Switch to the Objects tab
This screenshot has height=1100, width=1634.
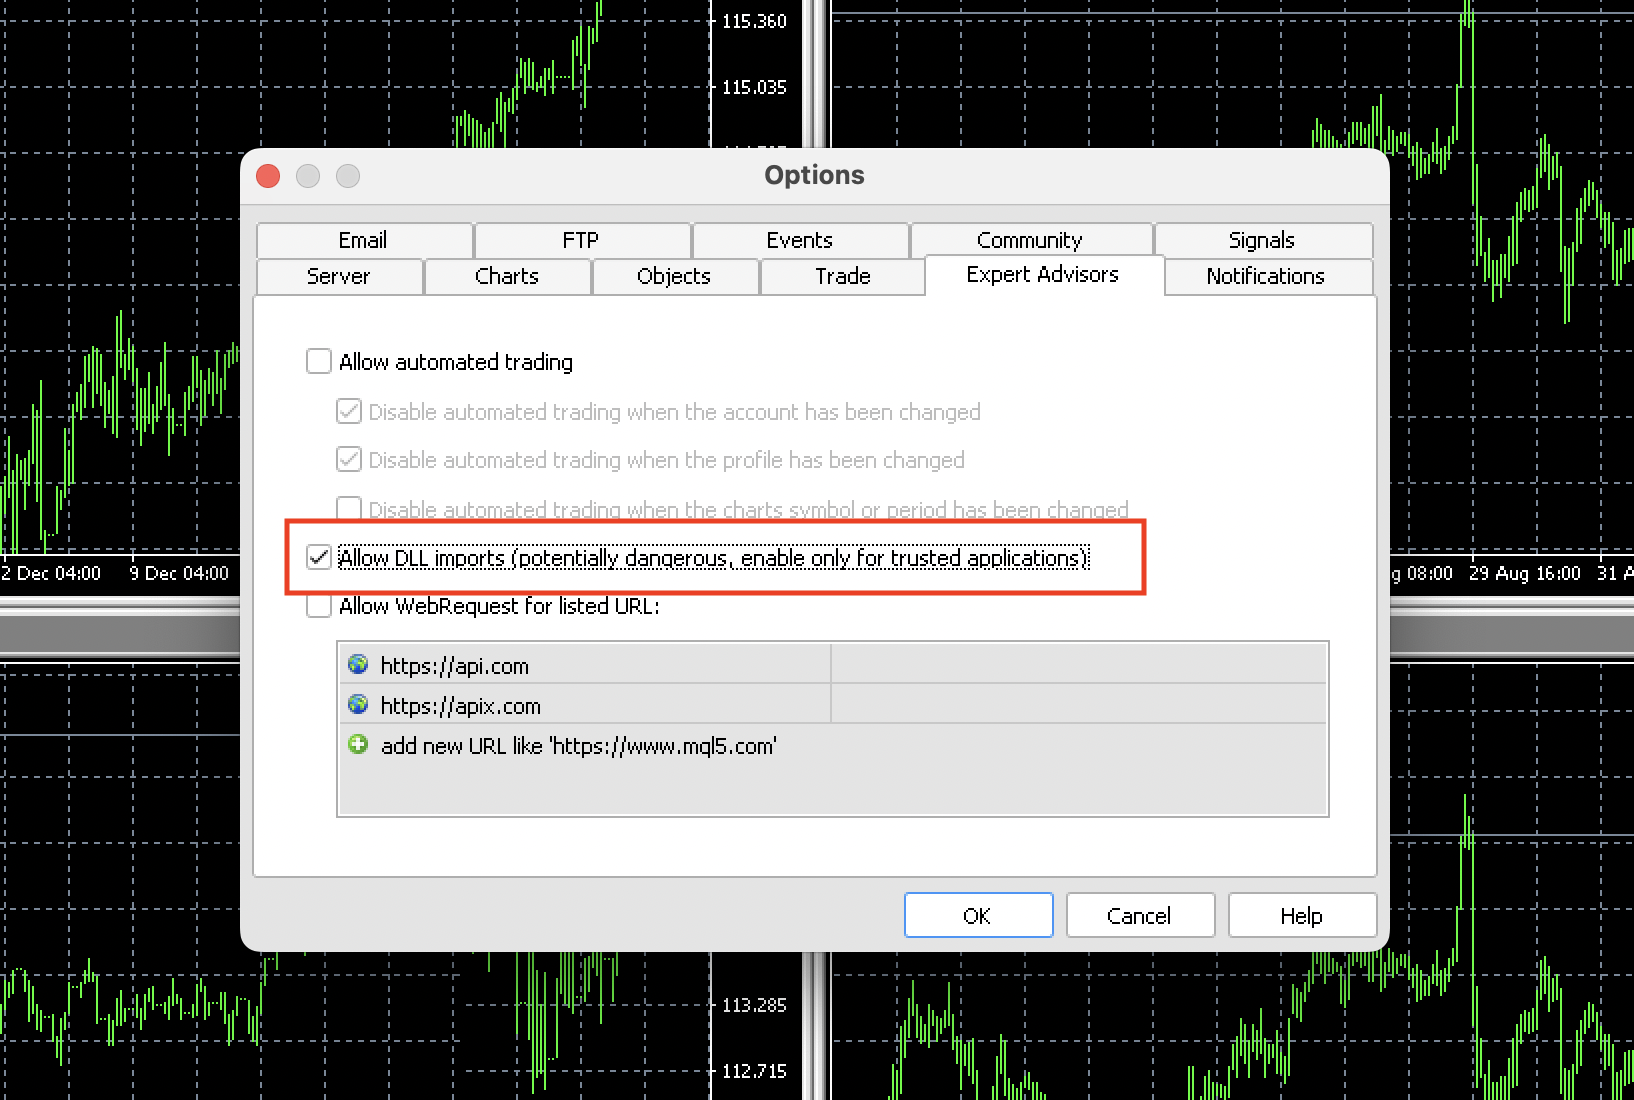674,276
